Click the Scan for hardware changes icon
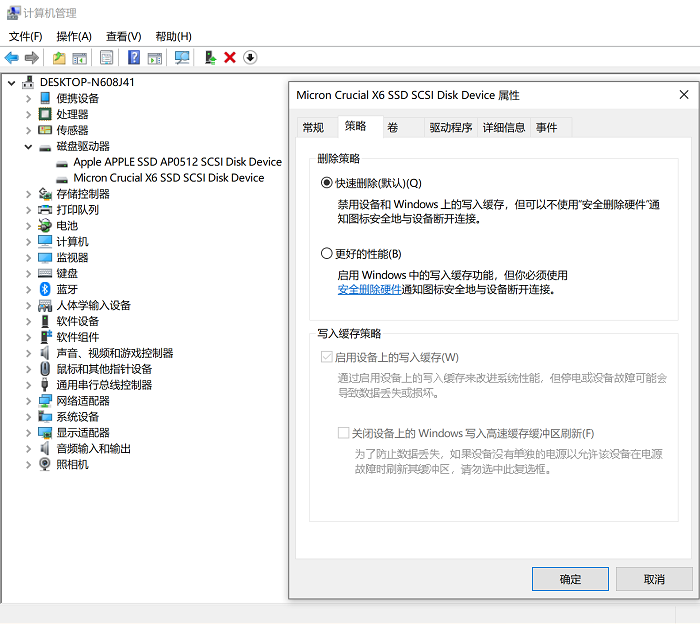 coord(182,58)
